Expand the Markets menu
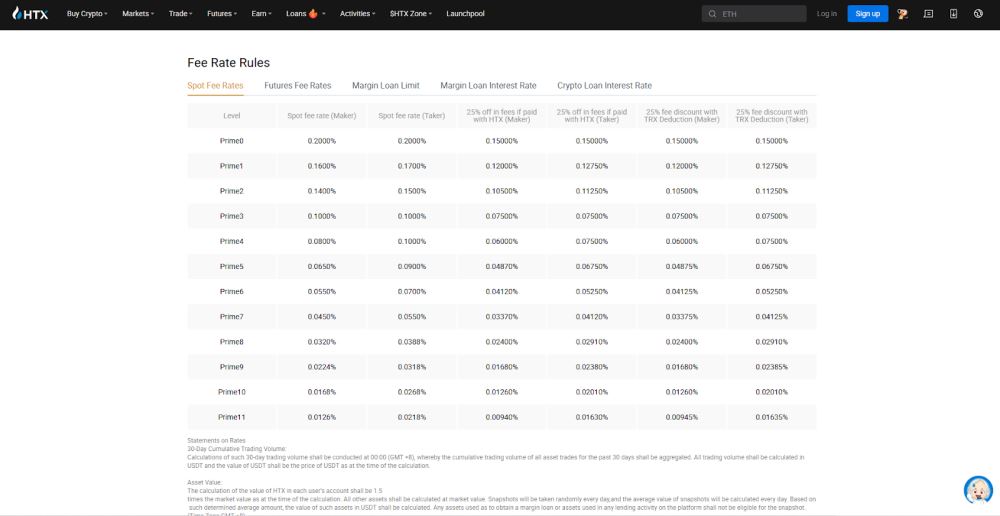The width and height of the screenshot is (1000, 516). [x=138, y=13]
